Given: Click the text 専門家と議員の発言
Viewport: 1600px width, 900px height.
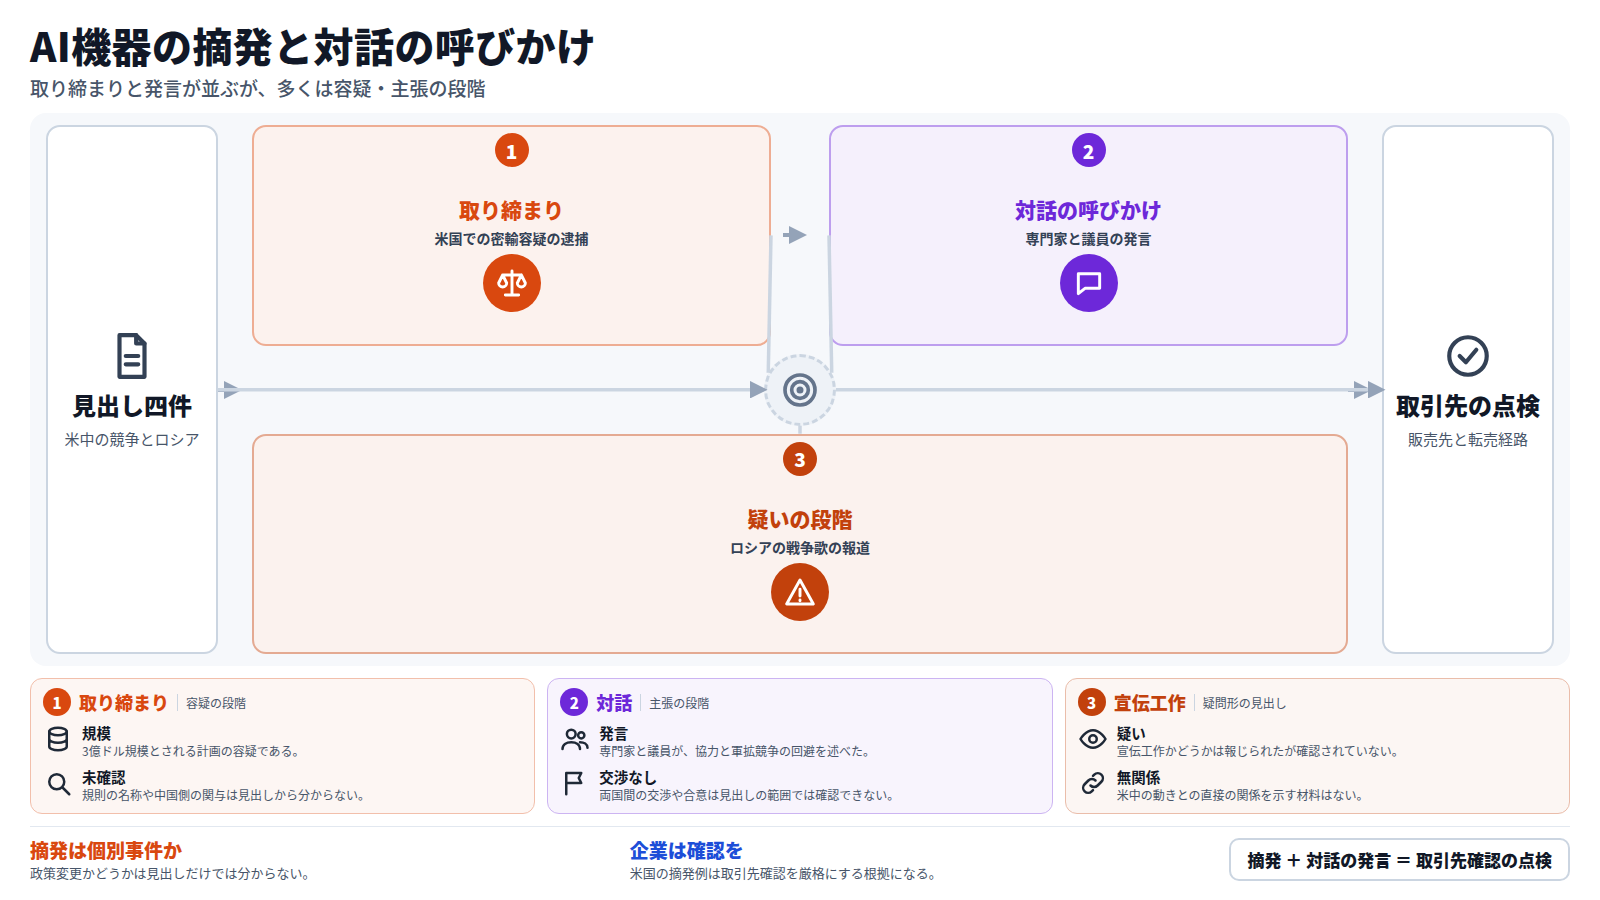Looking at the screenshot, I should pos(1088,239).
